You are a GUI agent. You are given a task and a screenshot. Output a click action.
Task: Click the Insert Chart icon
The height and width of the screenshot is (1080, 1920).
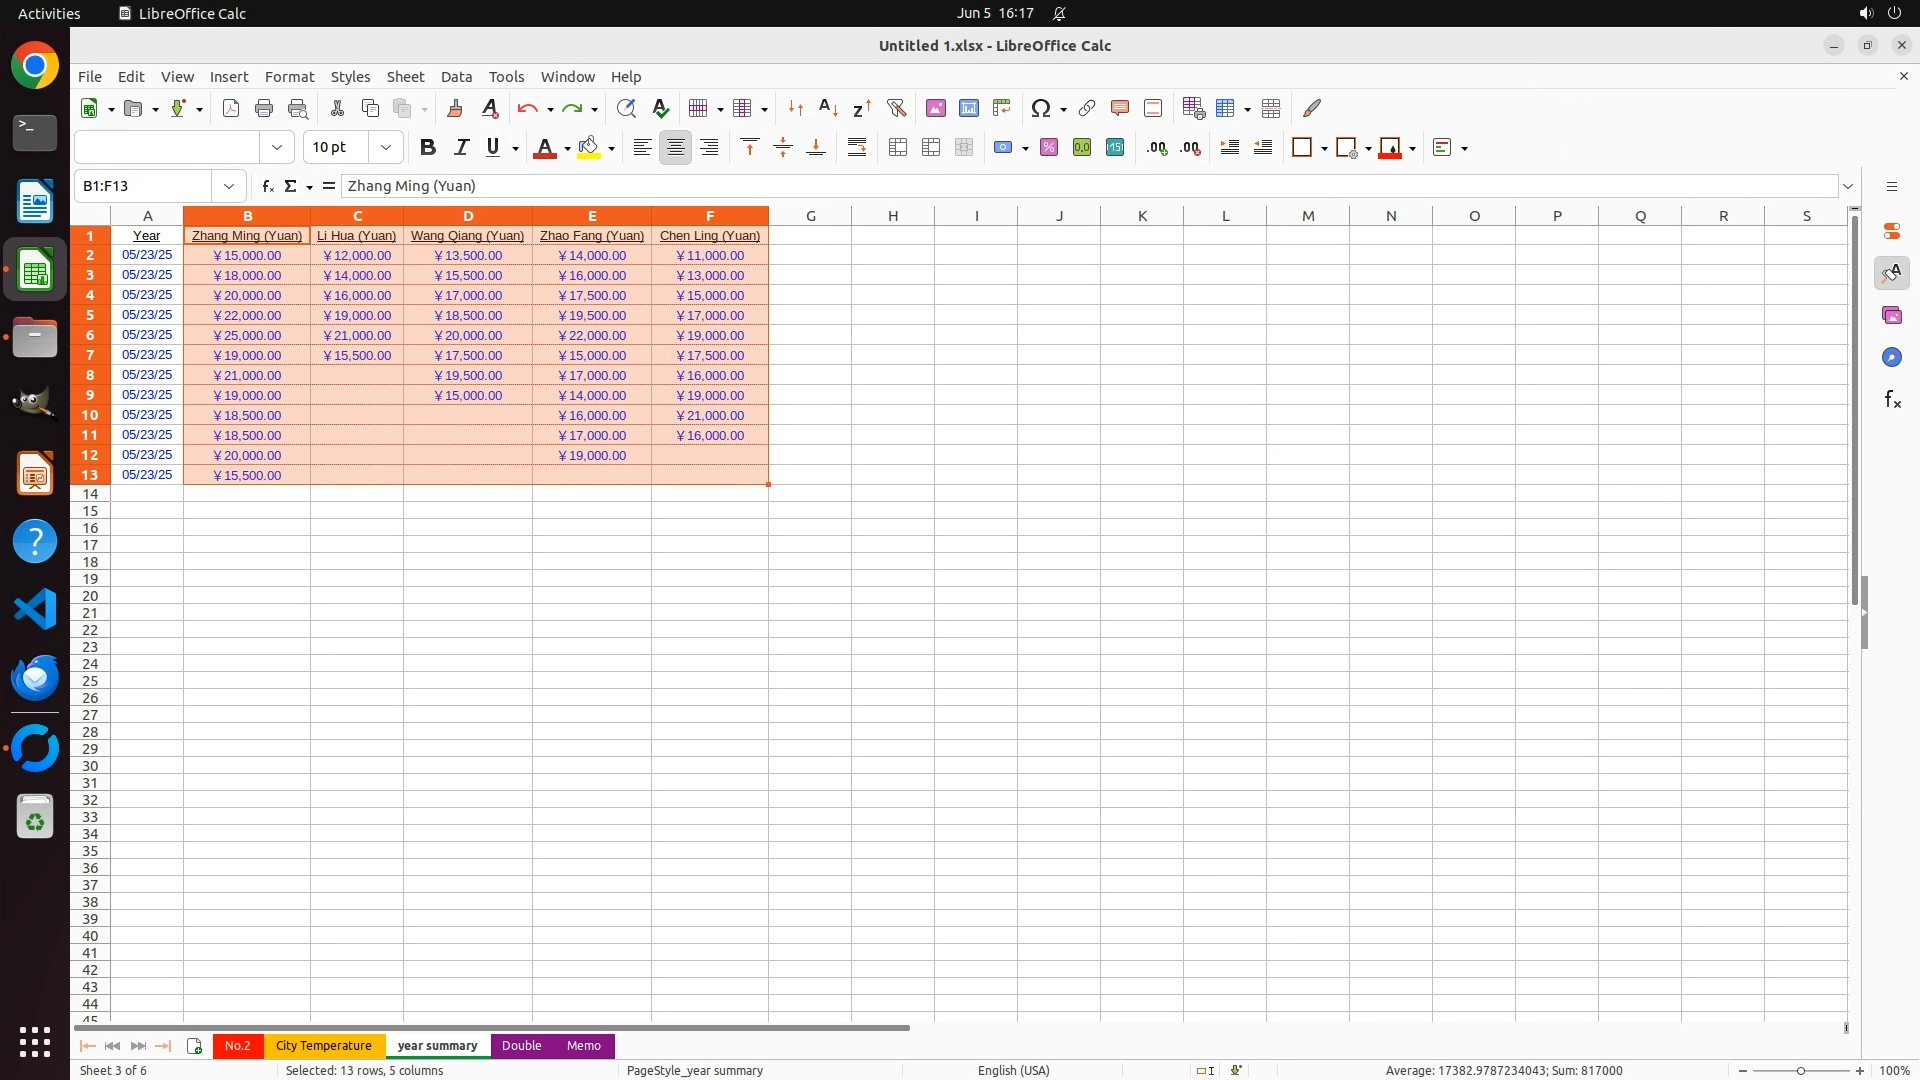click(968, 108)
